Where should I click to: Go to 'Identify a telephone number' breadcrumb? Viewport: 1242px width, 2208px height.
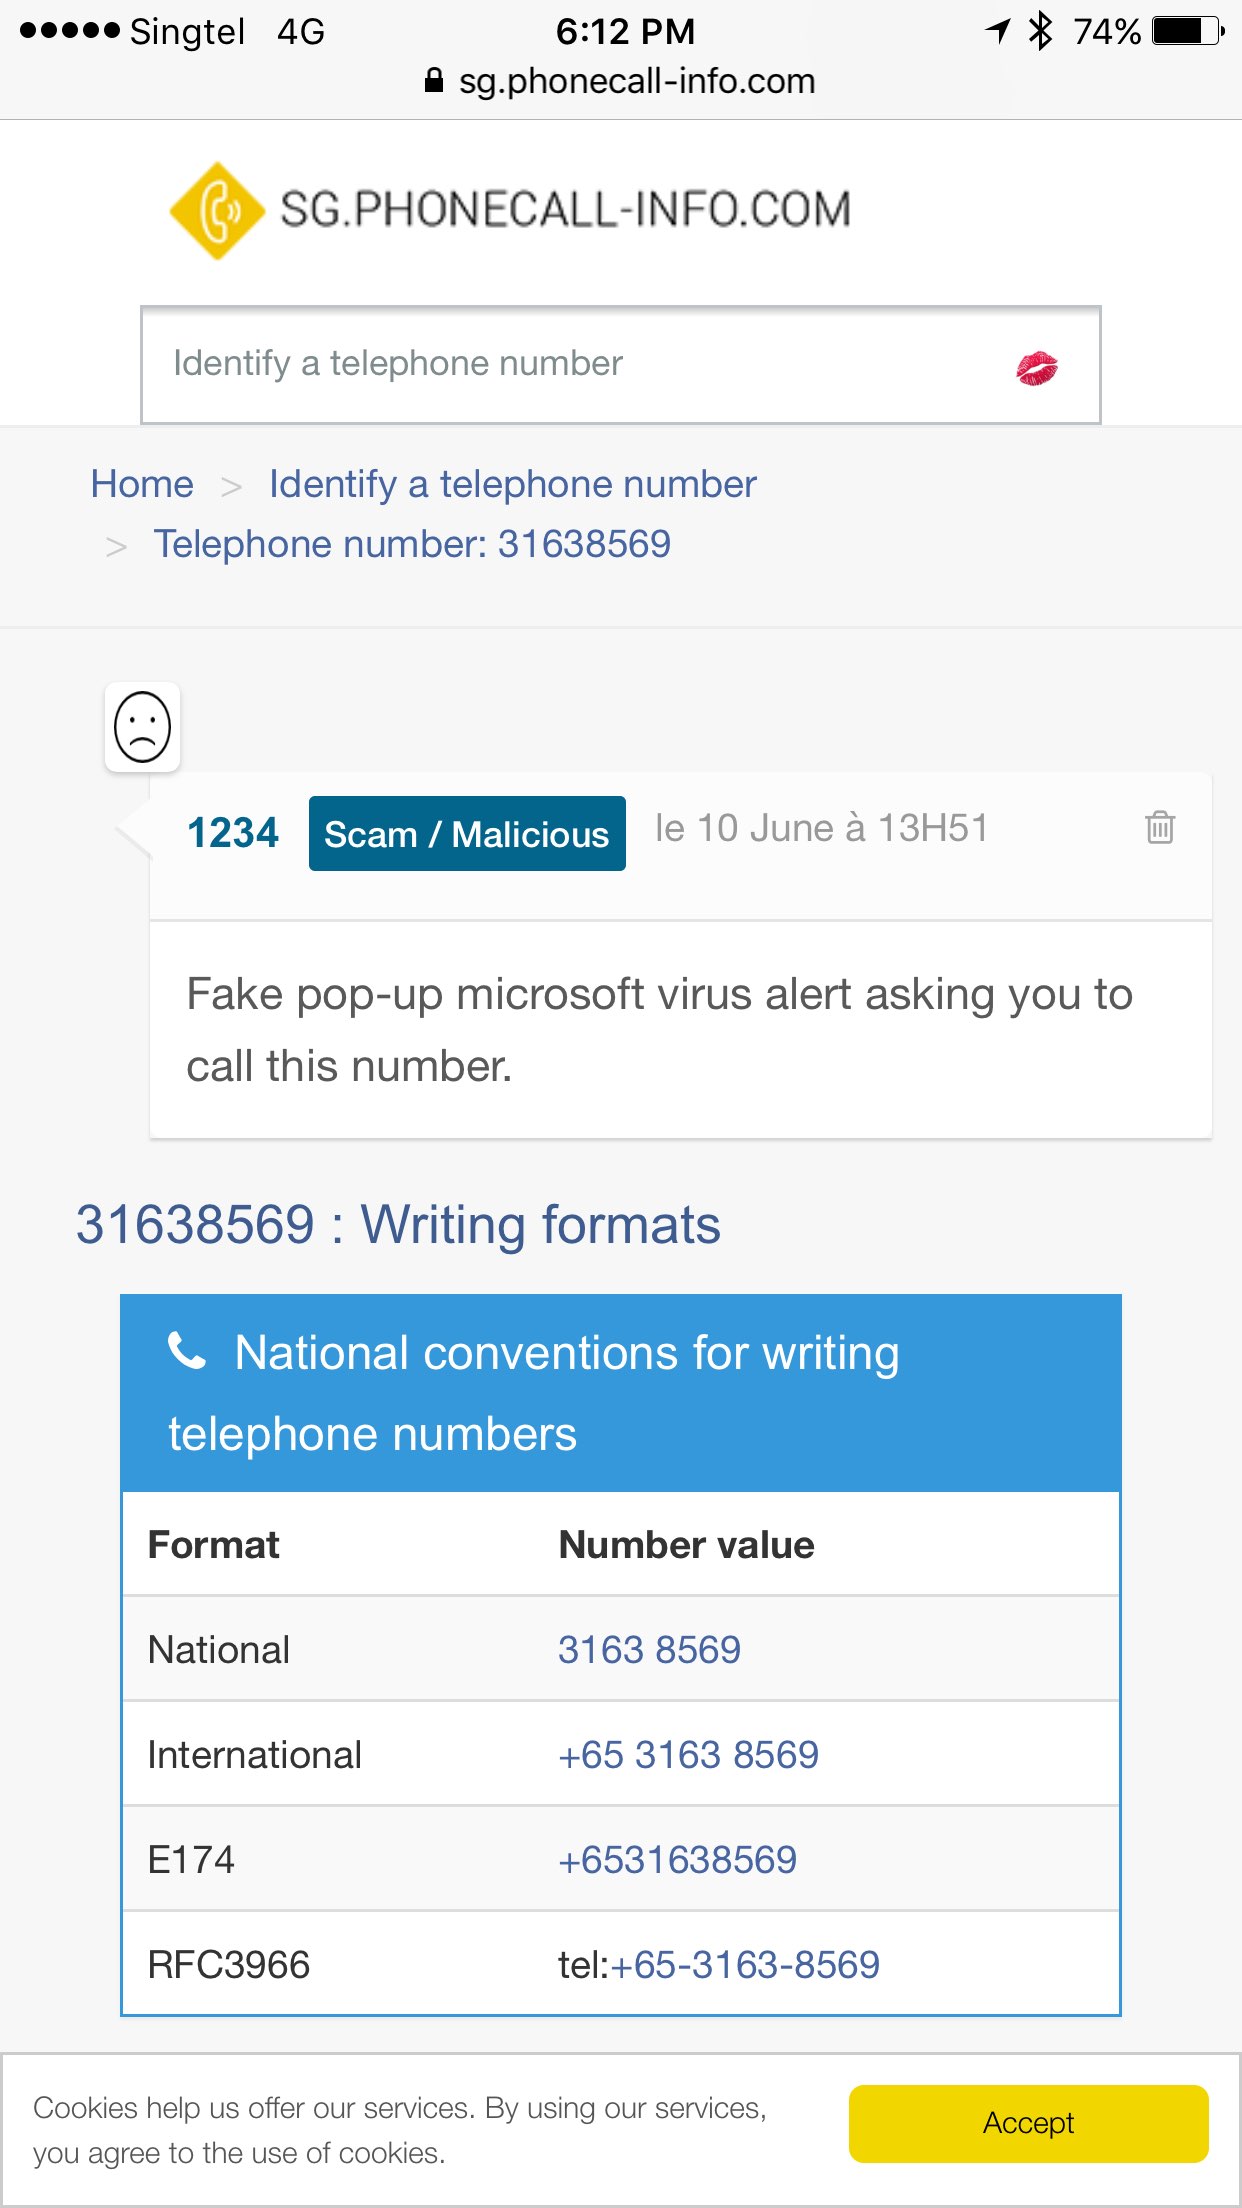[x=512, y=484]
